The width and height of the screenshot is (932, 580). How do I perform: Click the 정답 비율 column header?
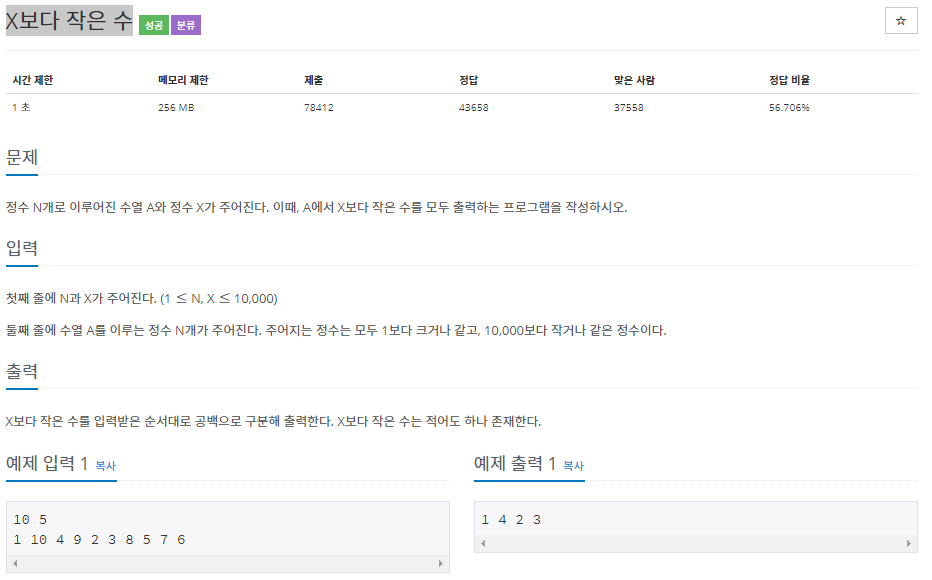coord(789,80)
